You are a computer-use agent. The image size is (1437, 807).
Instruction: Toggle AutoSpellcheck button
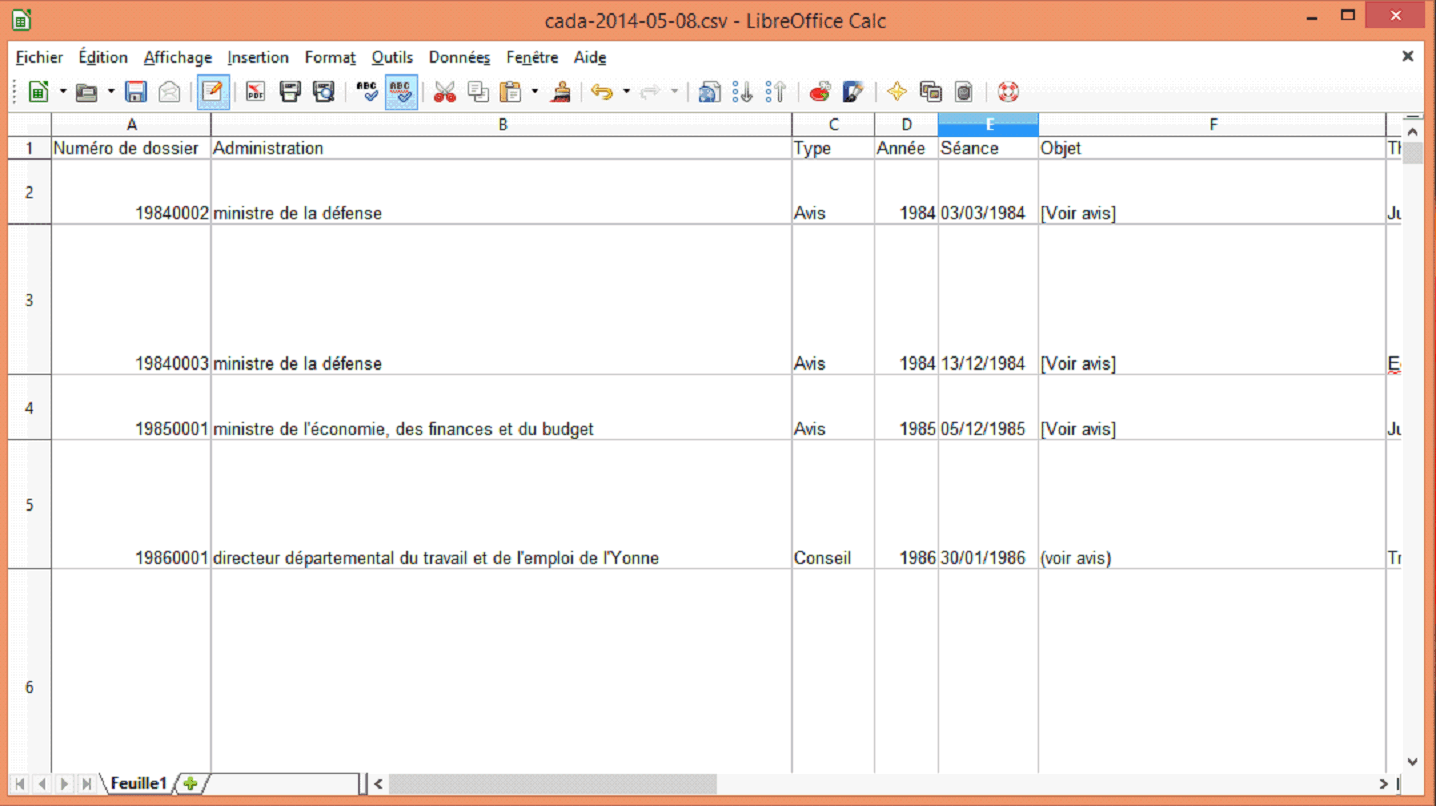401,92
